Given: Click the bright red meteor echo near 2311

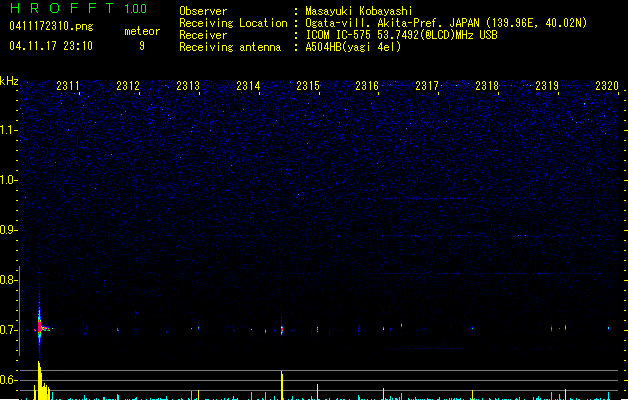Looking at the screenshot, I should coord(40,327).
